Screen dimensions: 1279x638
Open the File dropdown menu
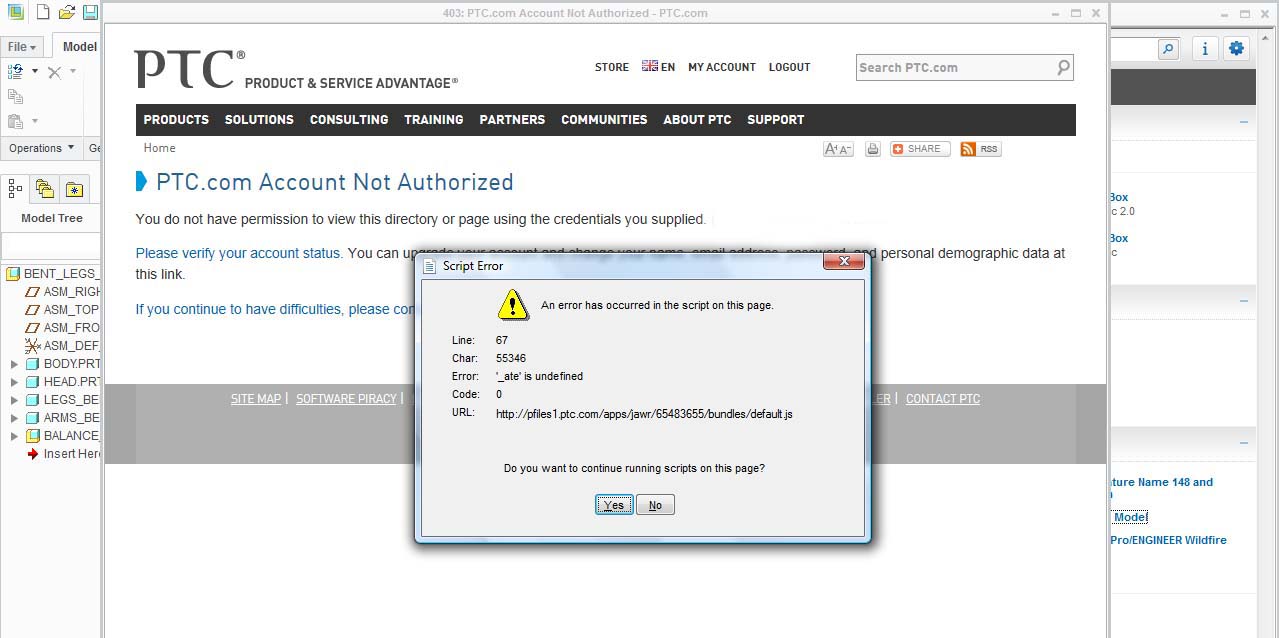pos(22,47)
